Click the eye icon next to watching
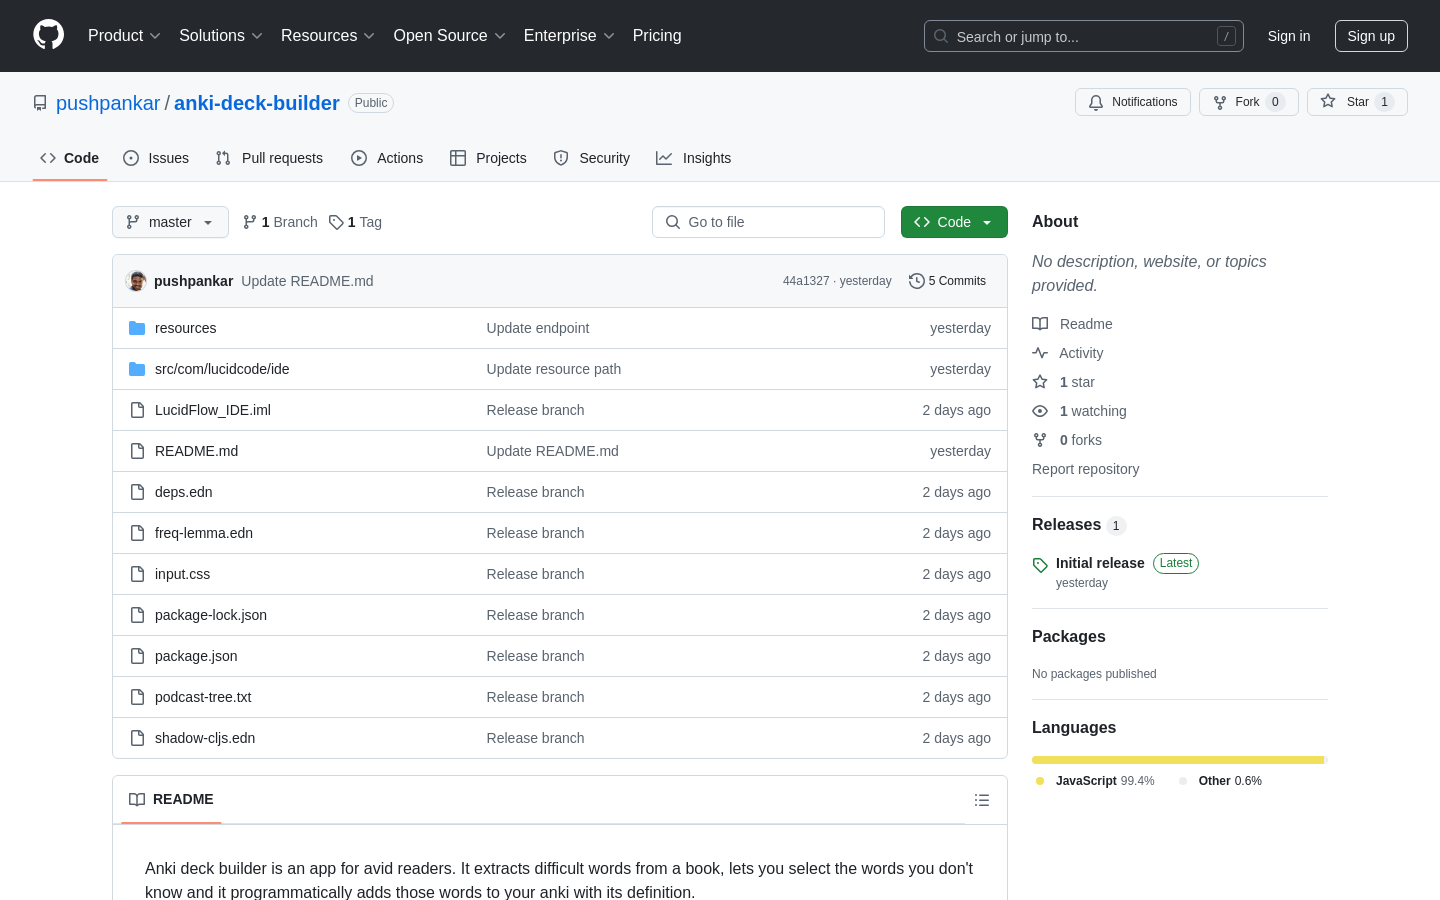The width and height of the screenshot is (1440, 900). 1040,411
